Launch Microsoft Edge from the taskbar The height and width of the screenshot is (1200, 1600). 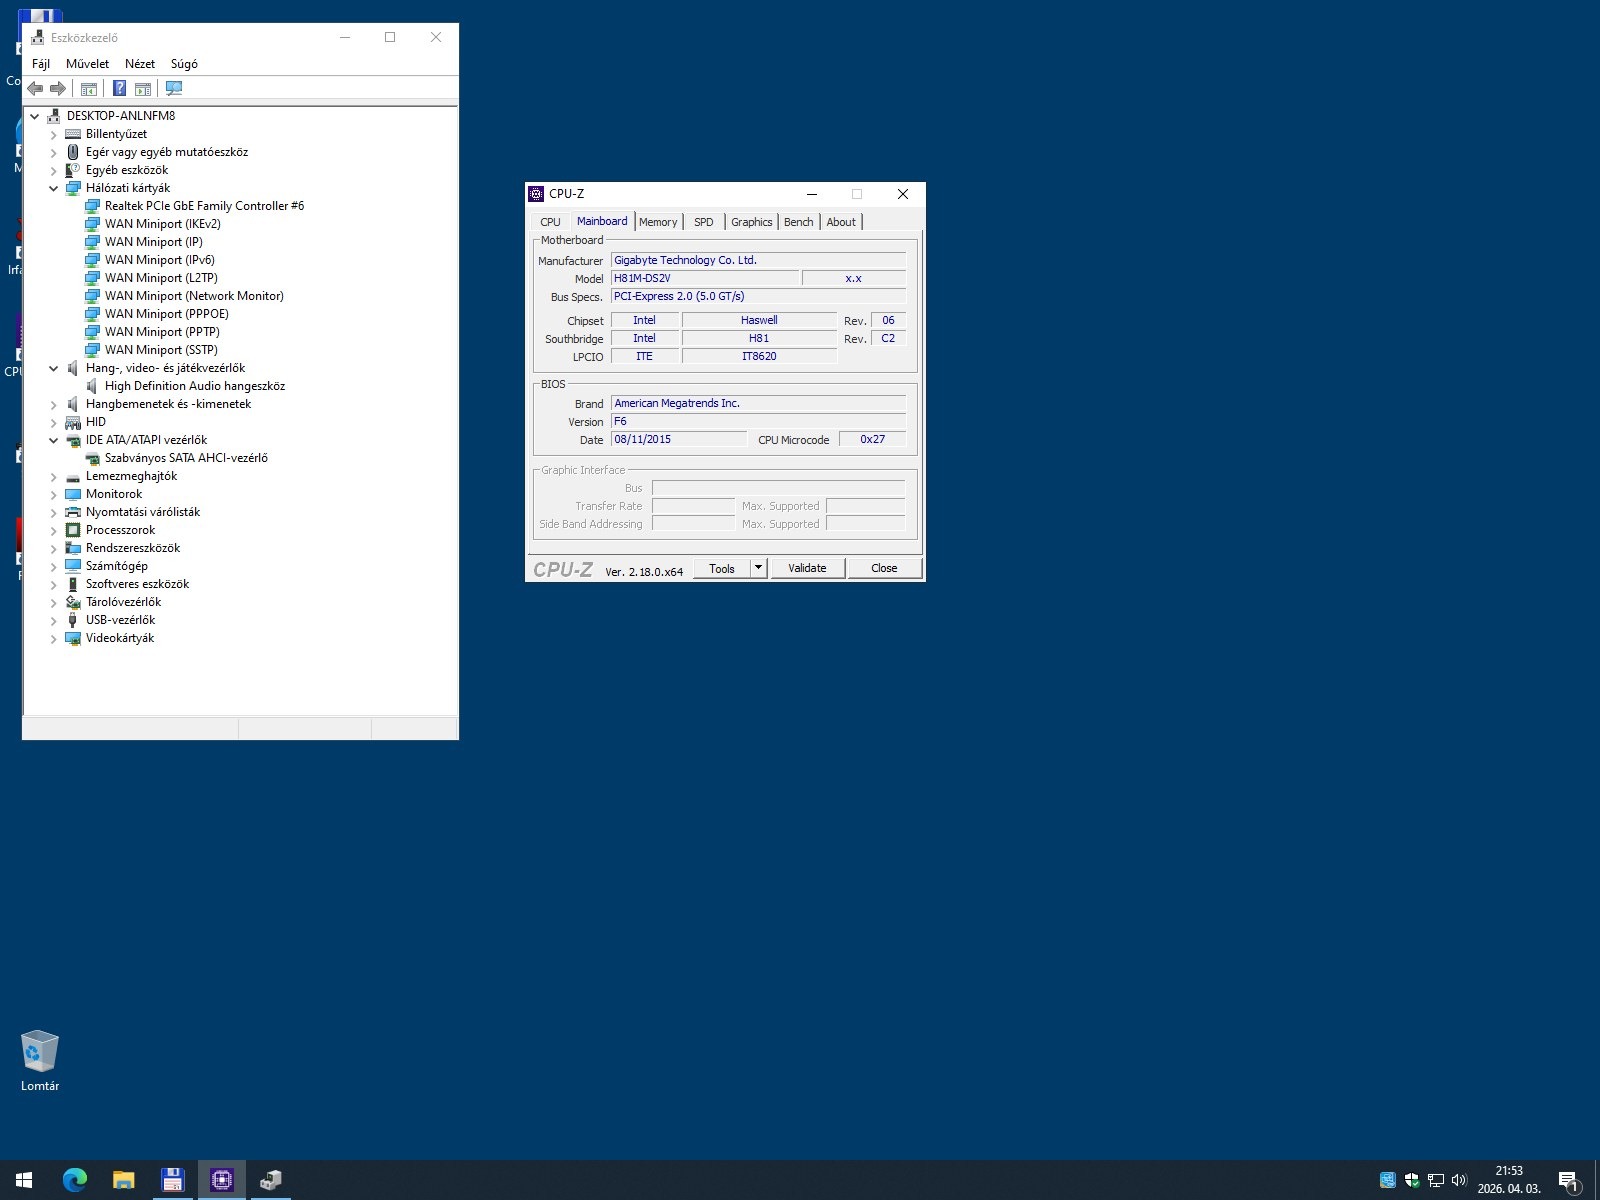[74, 1180]
